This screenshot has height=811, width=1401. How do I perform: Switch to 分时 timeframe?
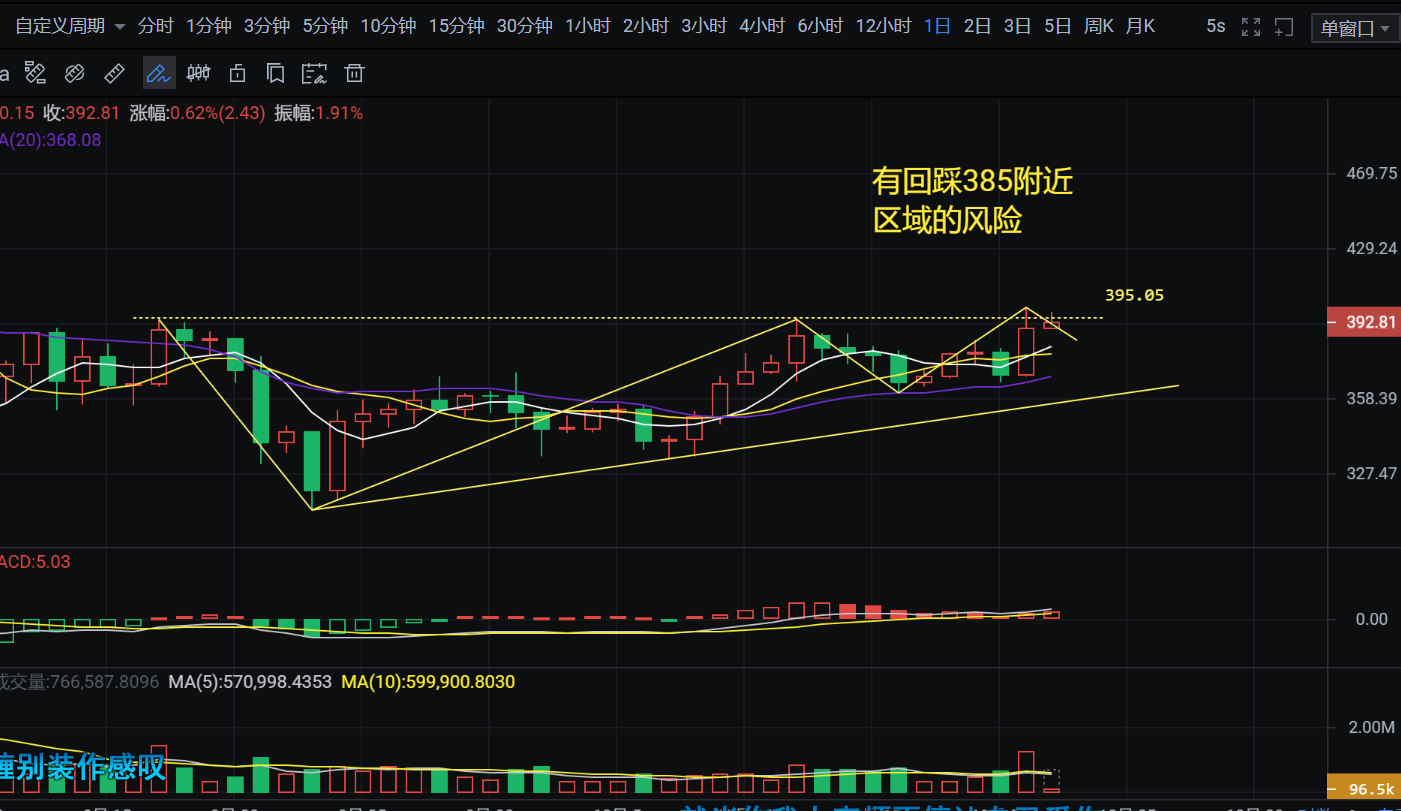pos(155,27)
